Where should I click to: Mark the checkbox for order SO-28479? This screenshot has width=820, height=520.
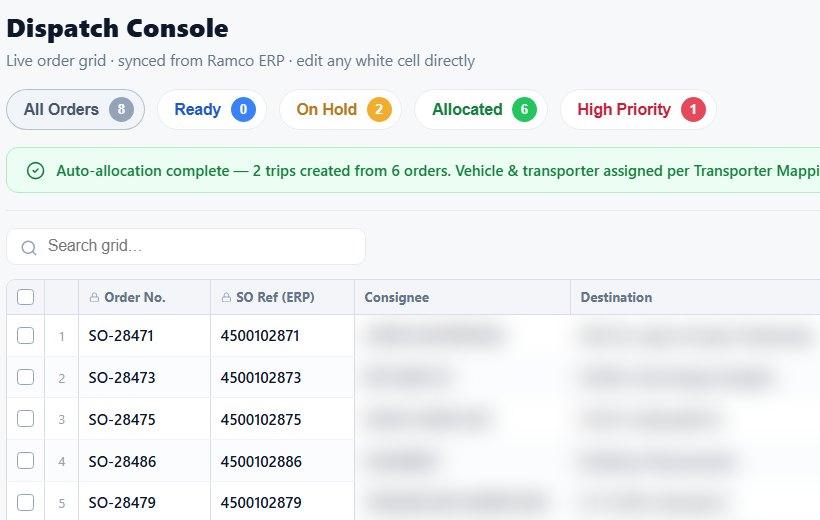[26, 502]
